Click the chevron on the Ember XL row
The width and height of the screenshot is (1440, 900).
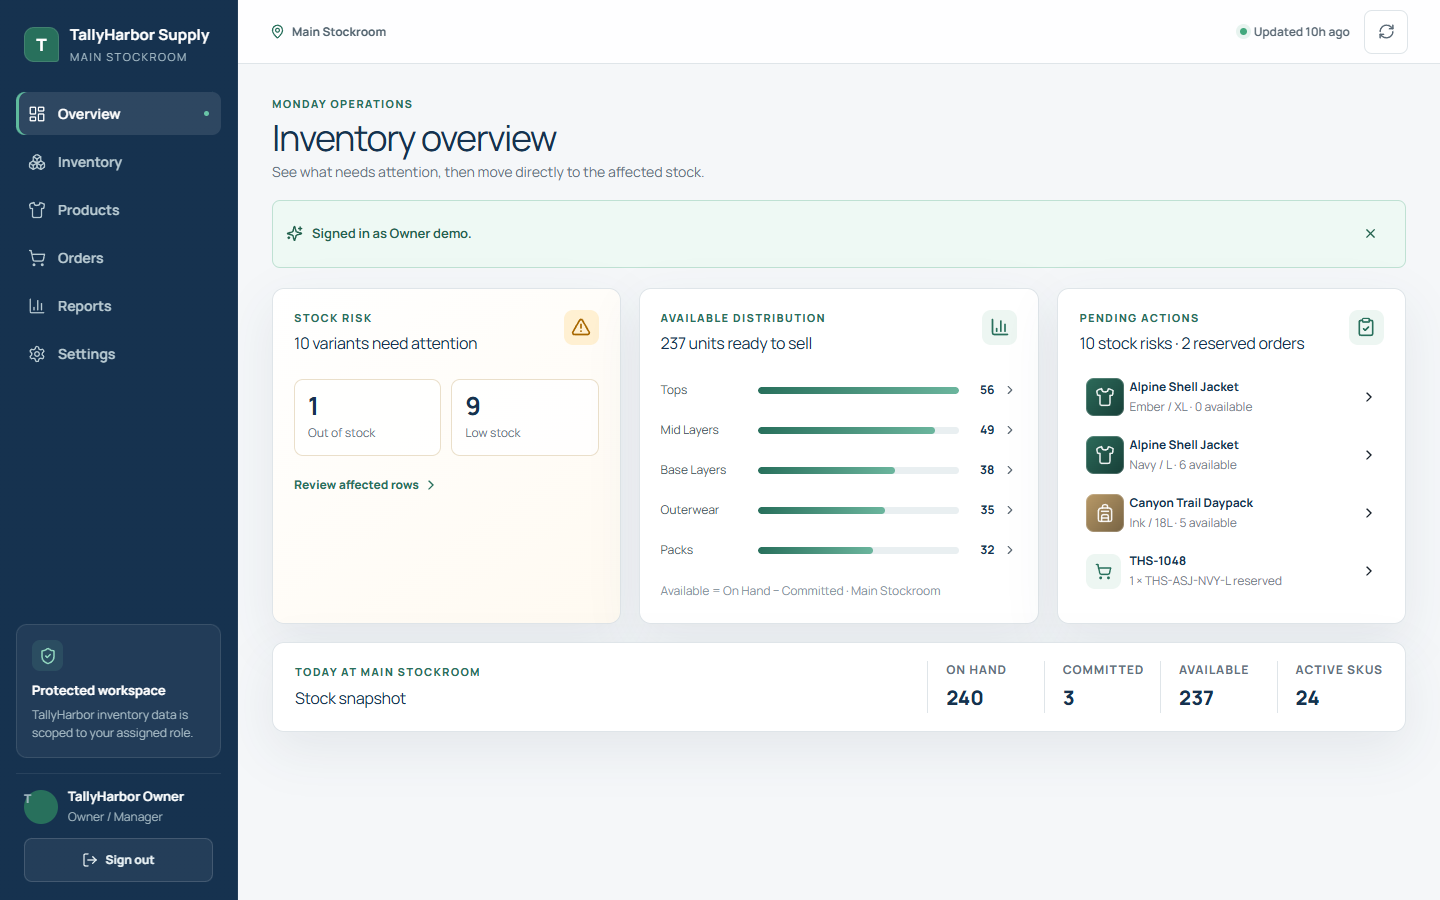coord(1369,397)
